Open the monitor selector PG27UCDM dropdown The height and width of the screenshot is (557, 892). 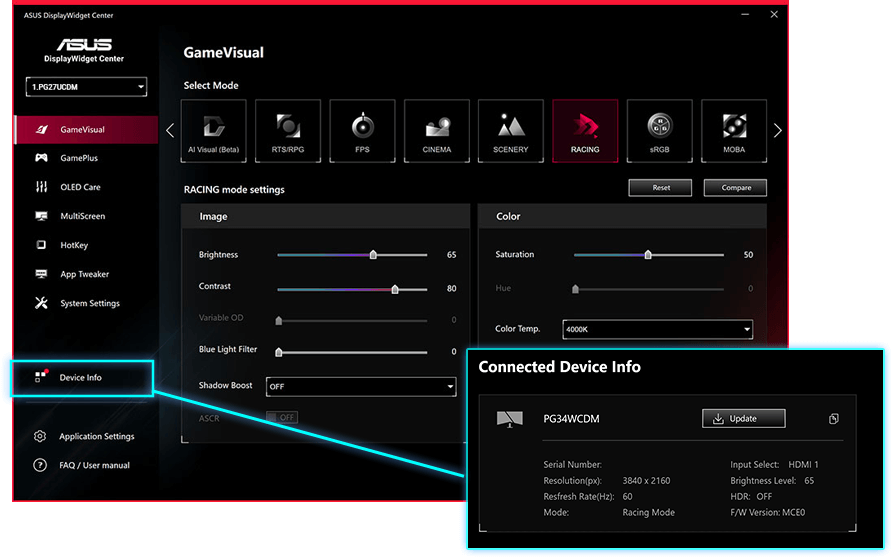pos(86,87)
